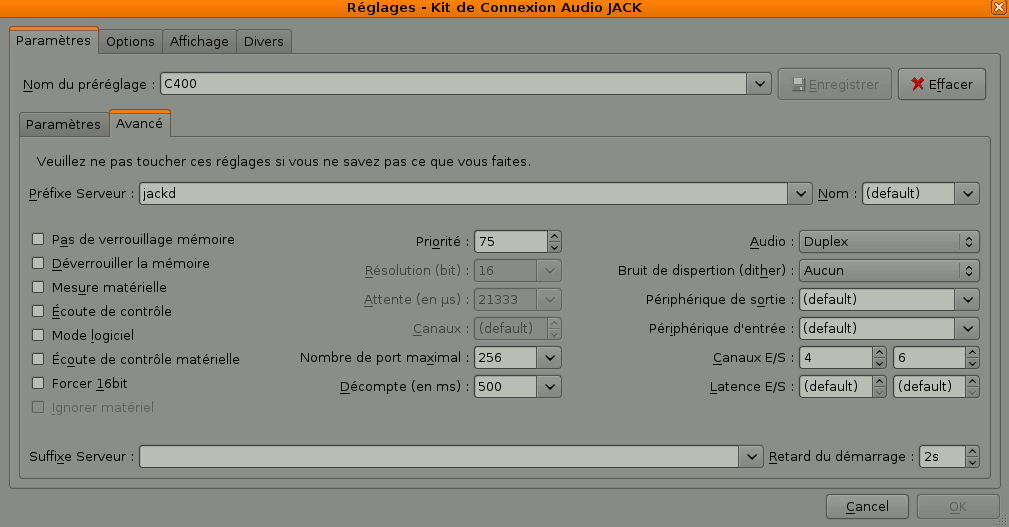This screenshot has height=527, width=1009.
Task: Expand the Suffixe Serveur dropdown arrow
Action: click(751, 456)
